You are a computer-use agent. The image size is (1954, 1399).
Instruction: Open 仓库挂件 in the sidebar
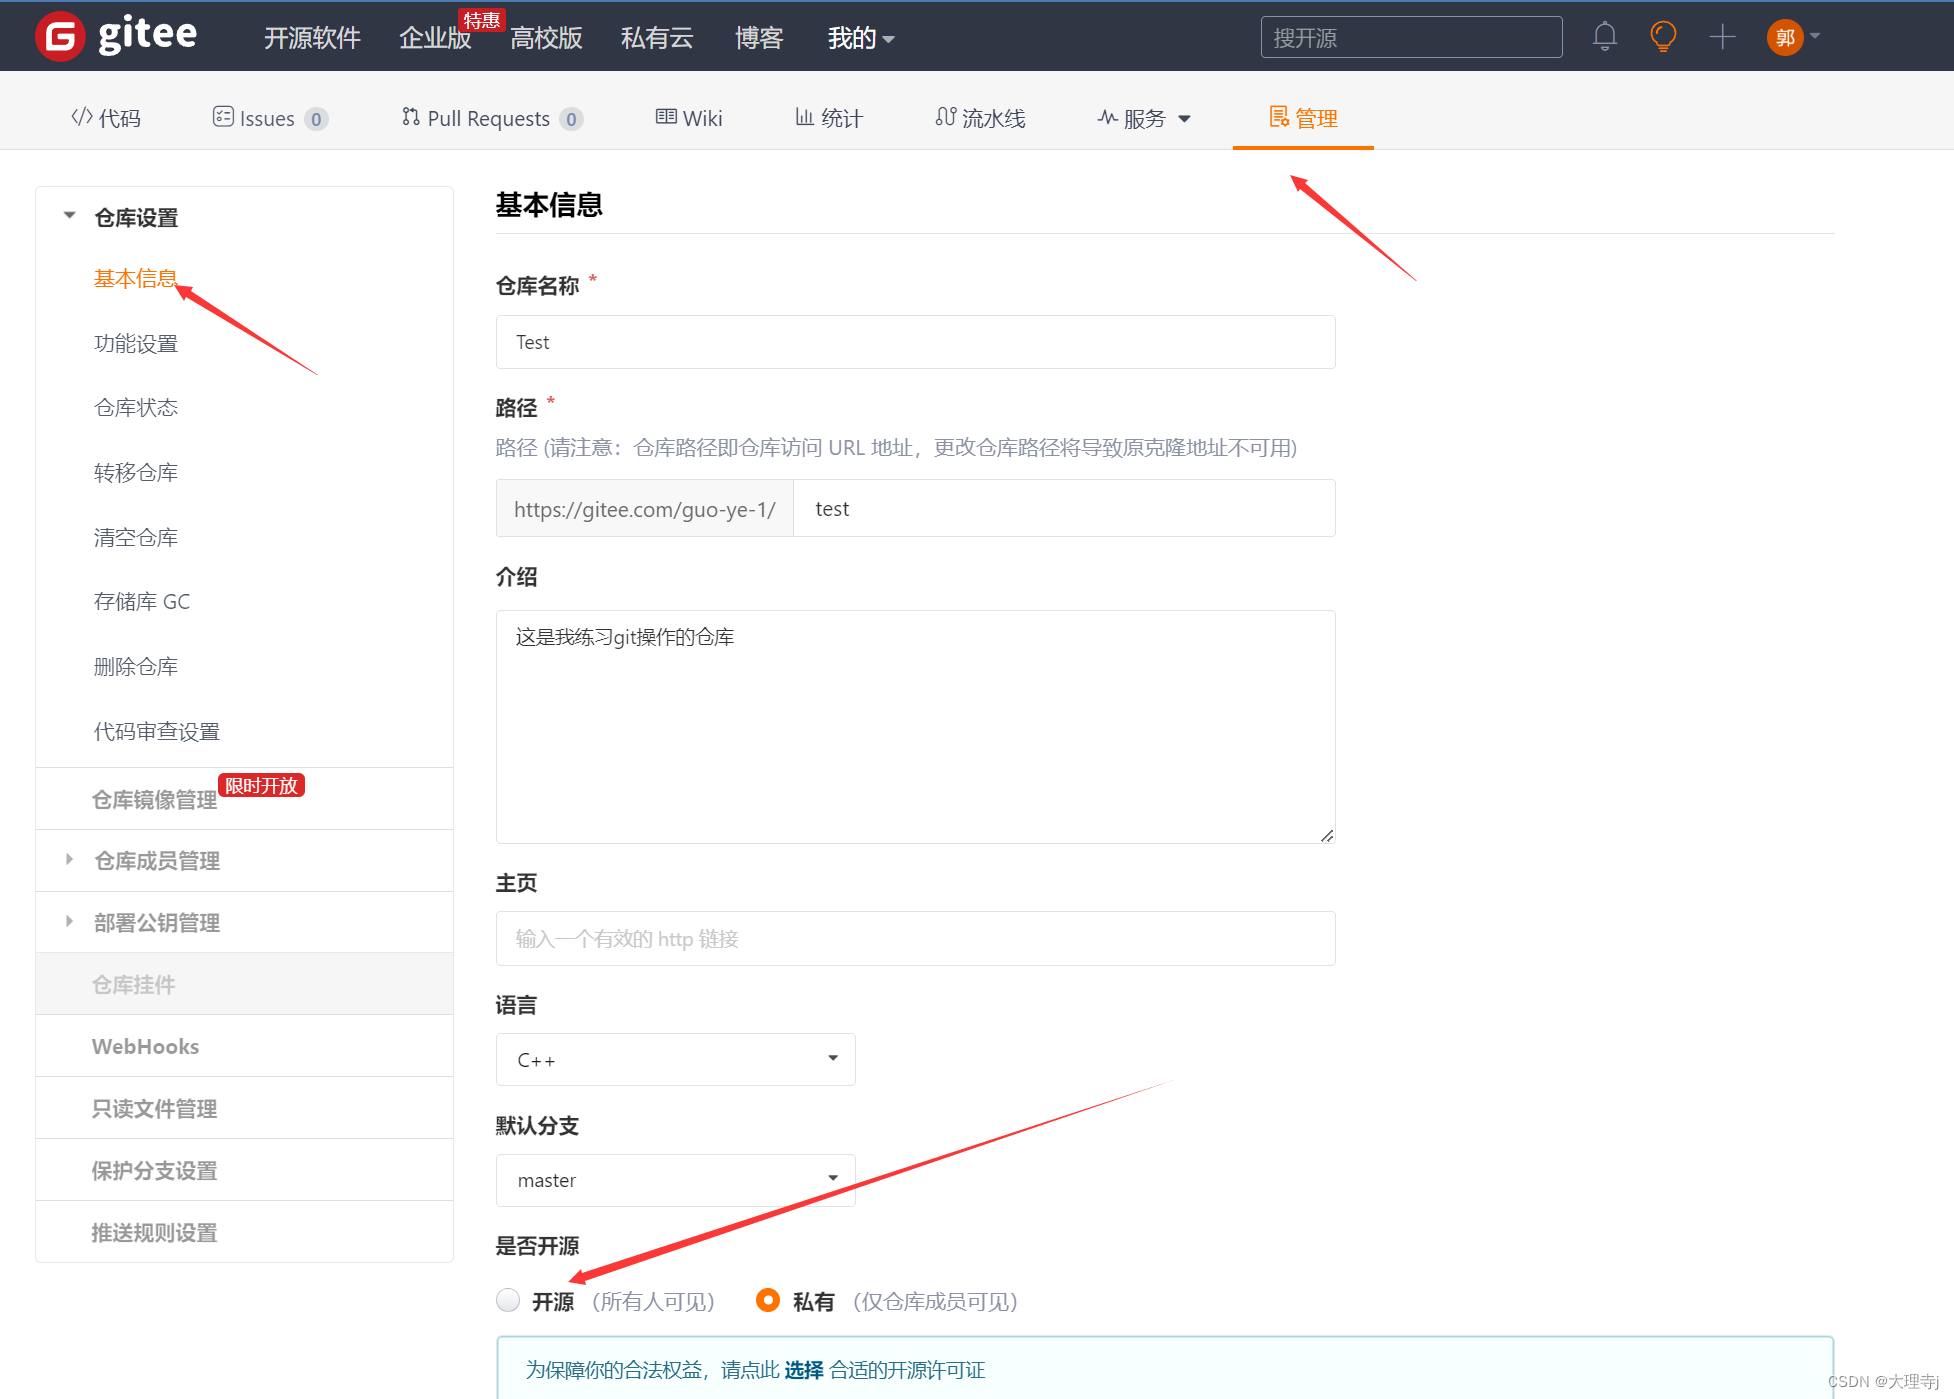pyautogui.click(x=134, y=984)
